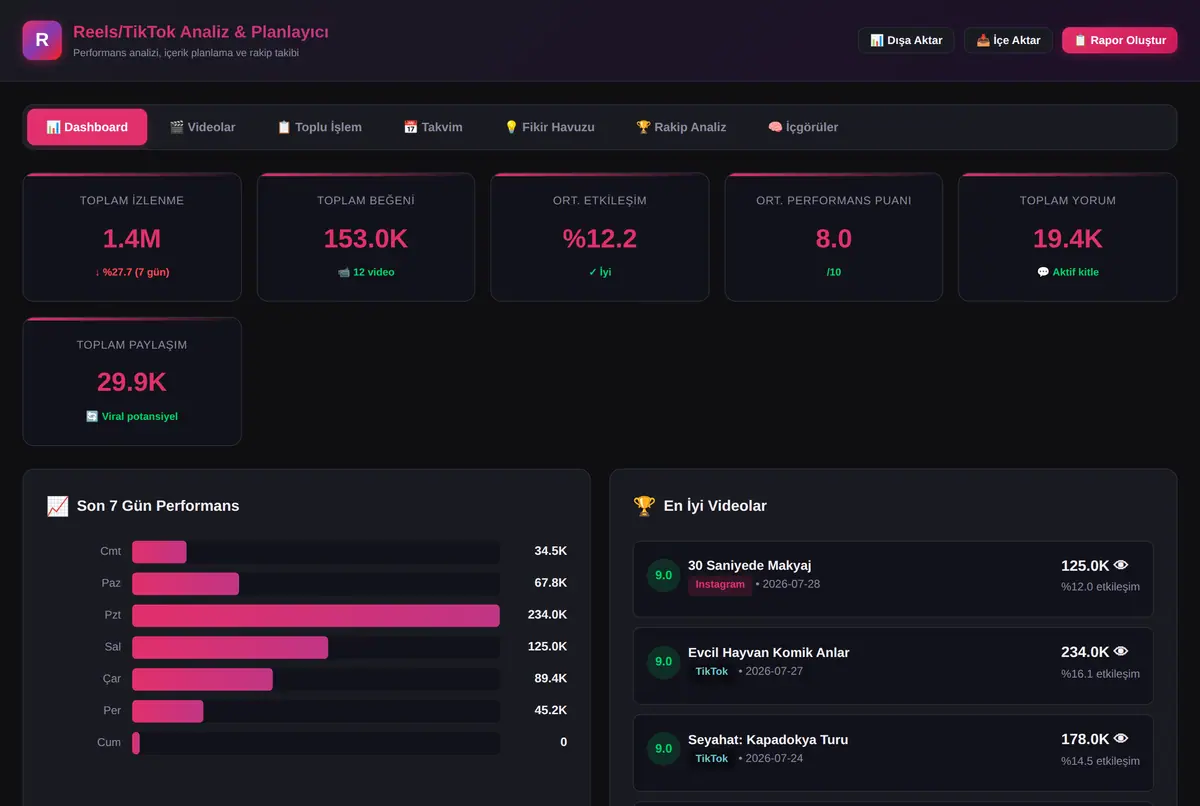Click the chart icon beside Son 7 Gün Performans
The image size is (1200, 806).
pos(57,506)
